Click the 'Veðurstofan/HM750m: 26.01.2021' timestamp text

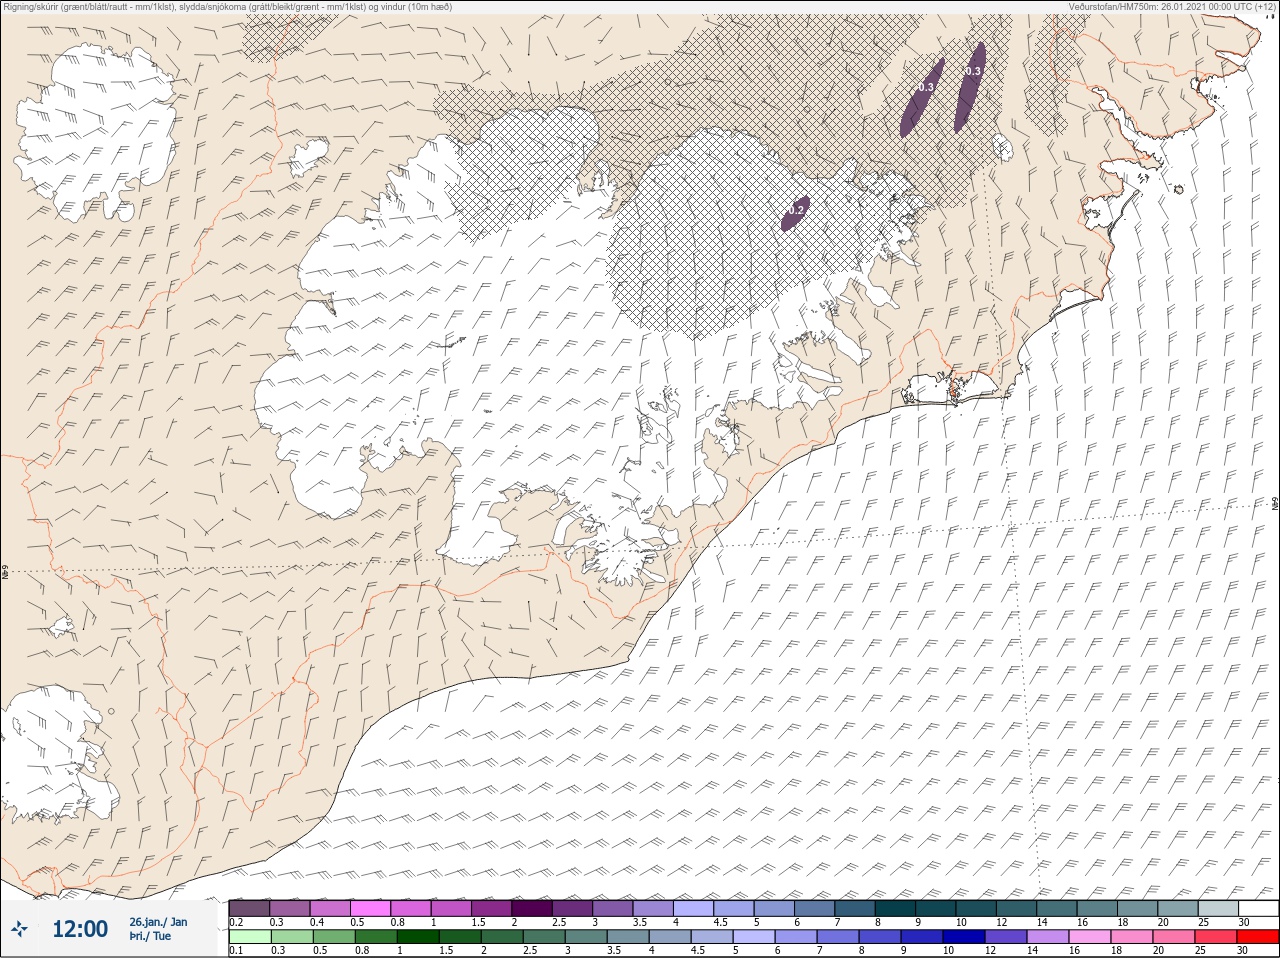(1138, 6)
